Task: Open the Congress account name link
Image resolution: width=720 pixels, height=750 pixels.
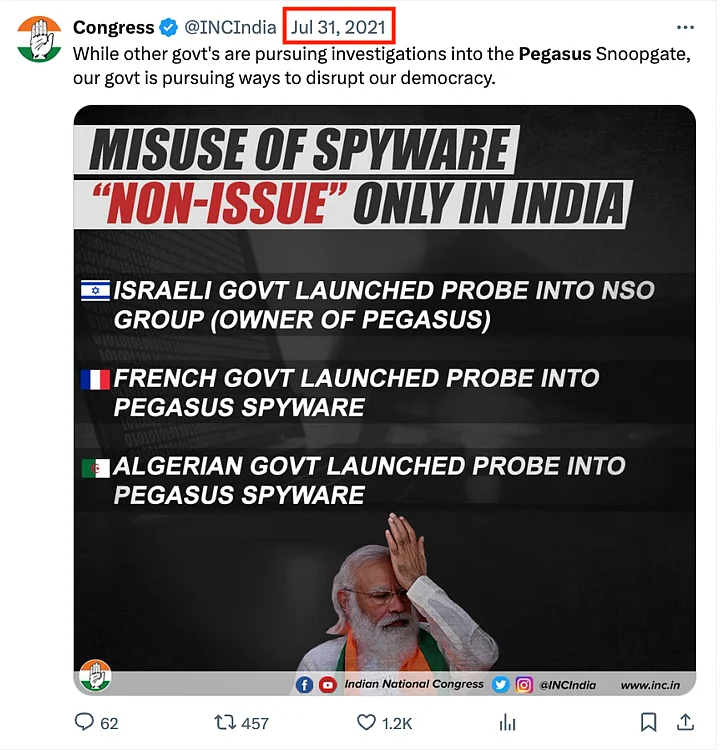Action: pos(114,27)
